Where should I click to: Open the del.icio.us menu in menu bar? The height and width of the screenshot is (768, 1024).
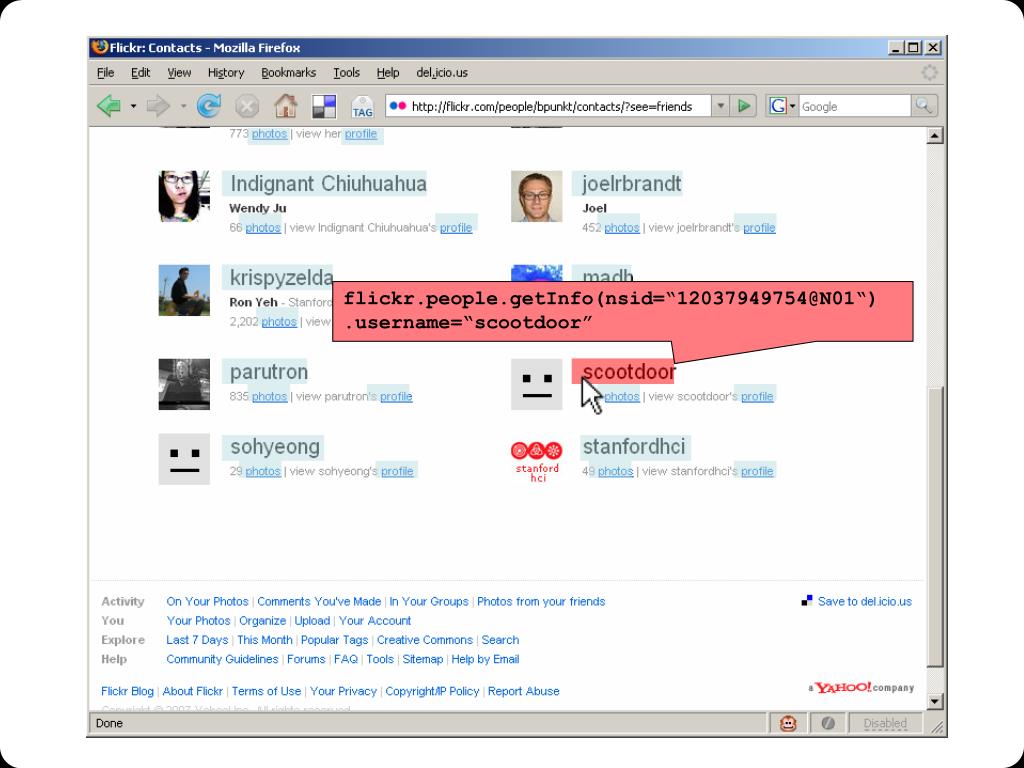[441, 73]
